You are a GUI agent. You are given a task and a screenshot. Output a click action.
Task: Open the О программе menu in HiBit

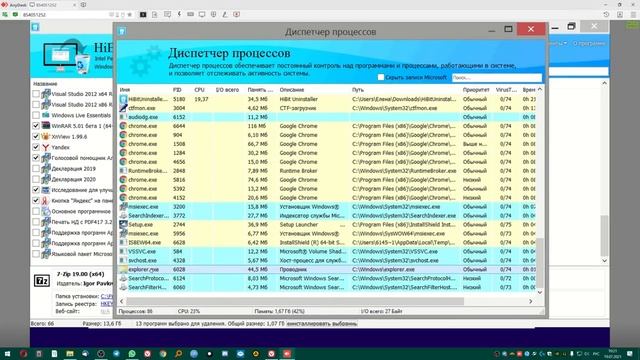click(589, 43)
